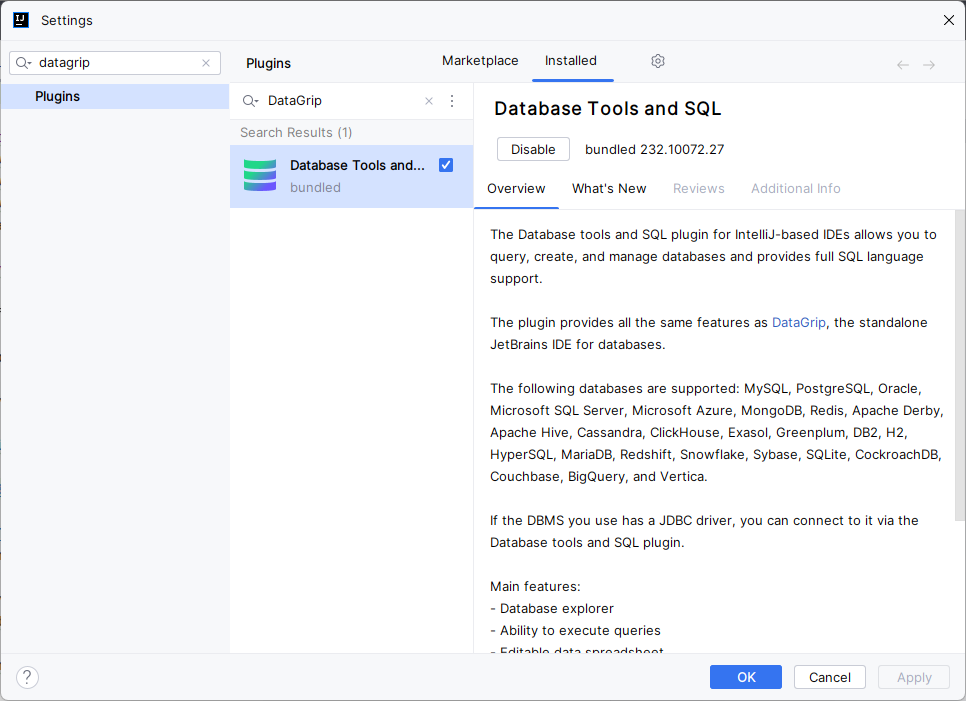Click the Disable plugin button
Screen dimensions: 966x701
[533, 148]
